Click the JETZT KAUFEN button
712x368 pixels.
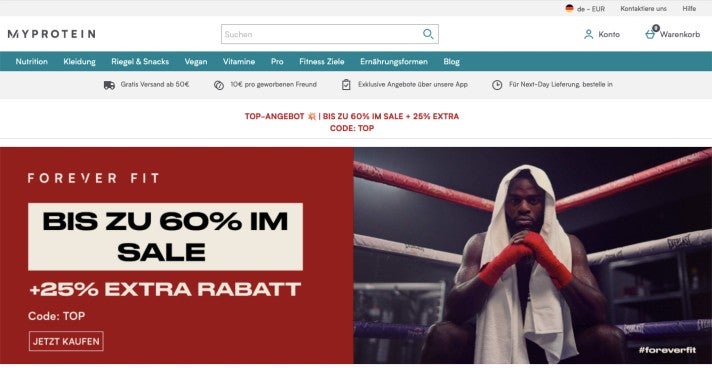66,341
